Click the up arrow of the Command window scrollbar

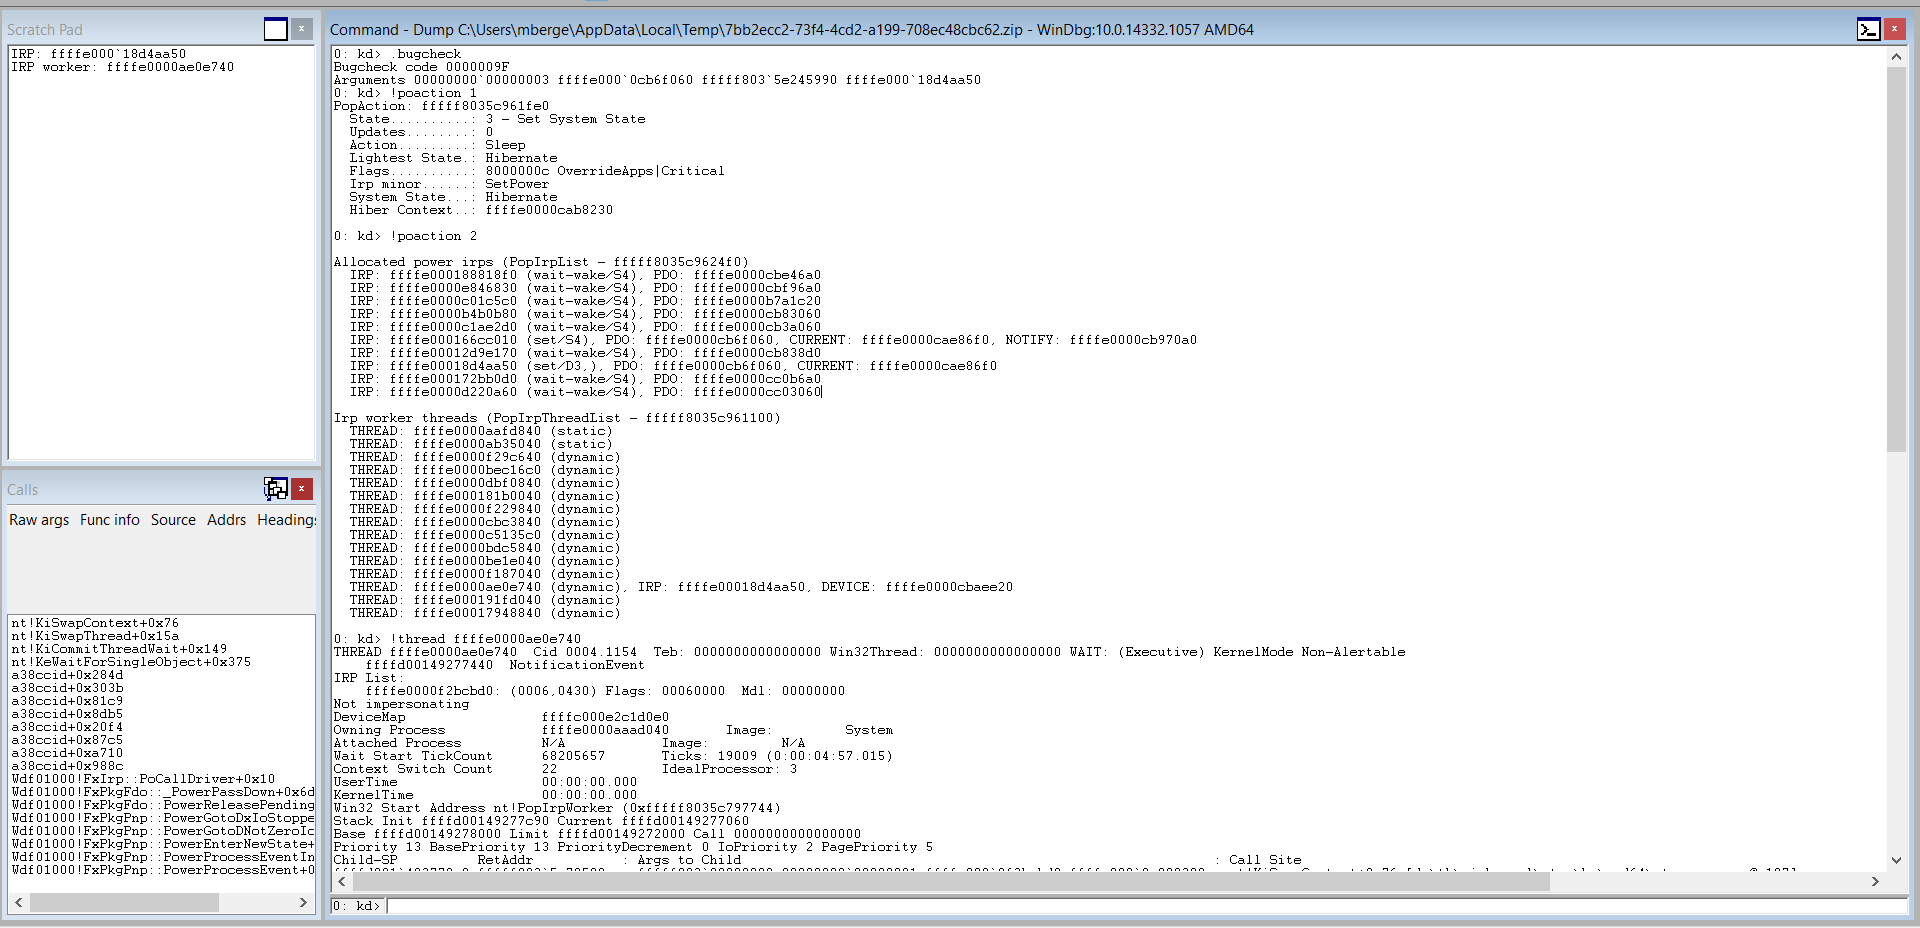click(x=1897, y=56)
